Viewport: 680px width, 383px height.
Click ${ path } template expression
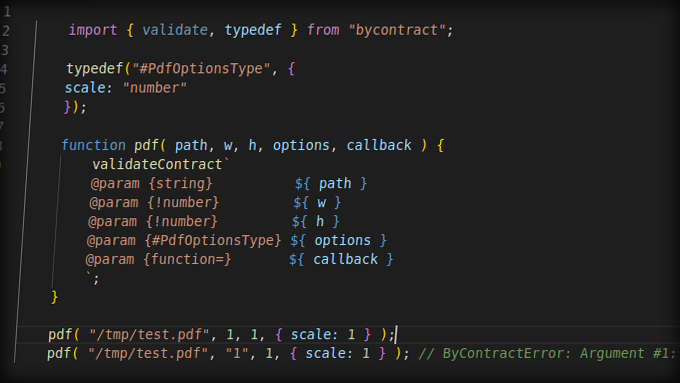[x=330, y=183]
